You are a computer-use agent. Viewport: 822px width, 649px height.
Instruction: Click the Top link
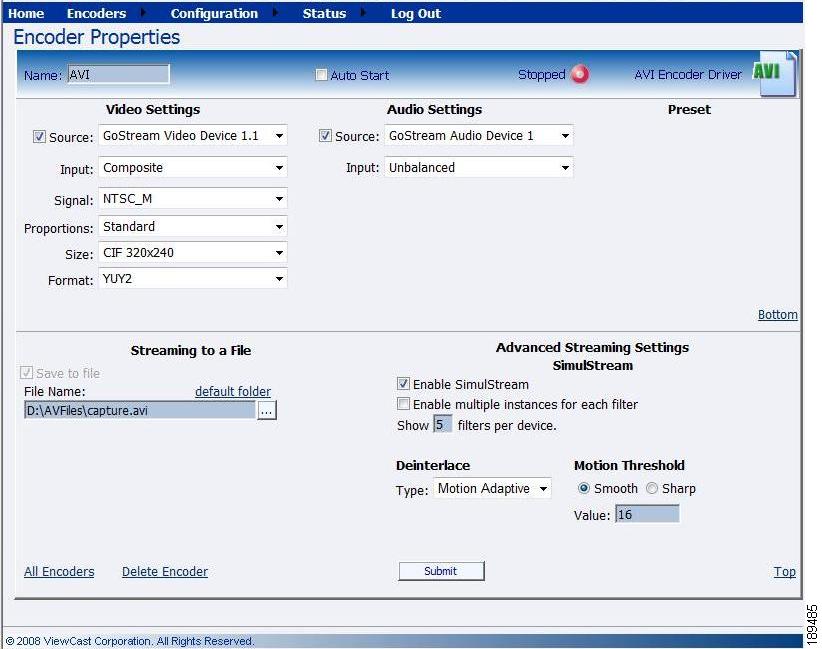click(x=785, y=571)
